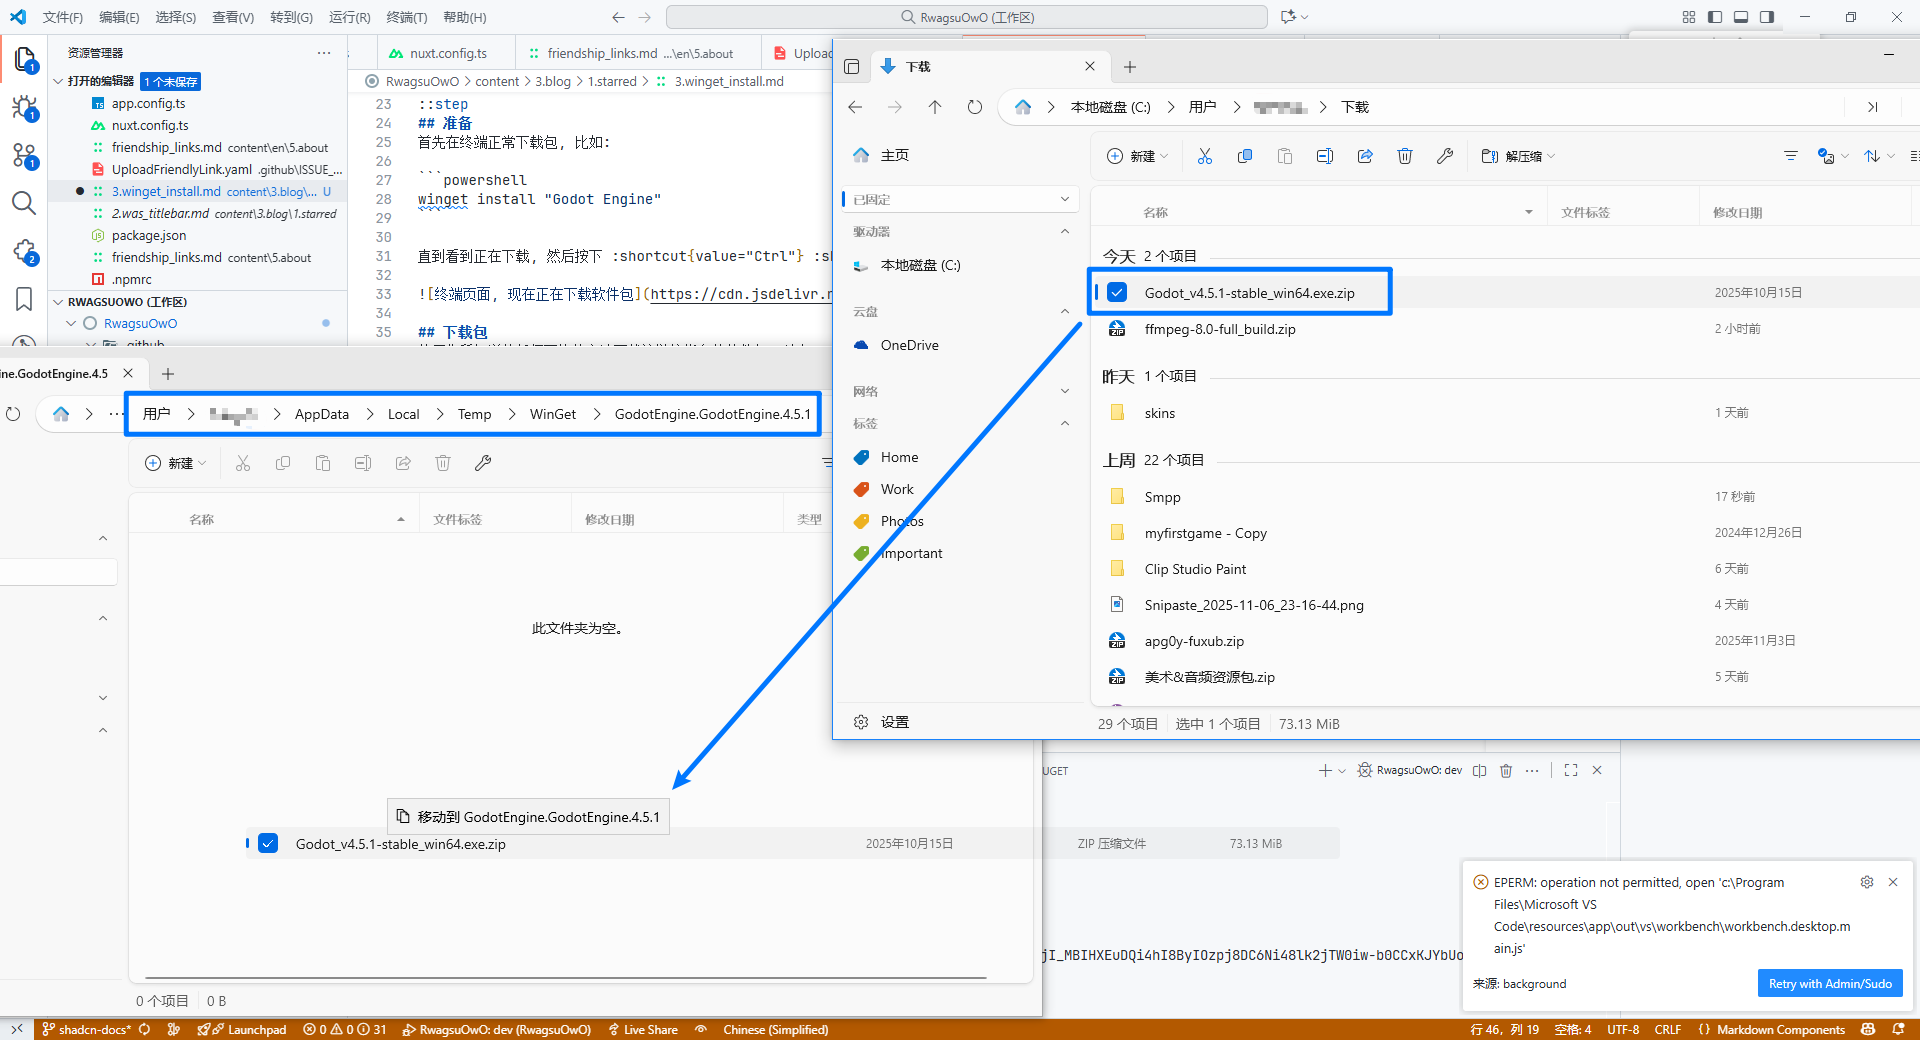Select the Clip Studio Paint folder
The image size is (1920, 1040).
click(x=1195, y=569)
